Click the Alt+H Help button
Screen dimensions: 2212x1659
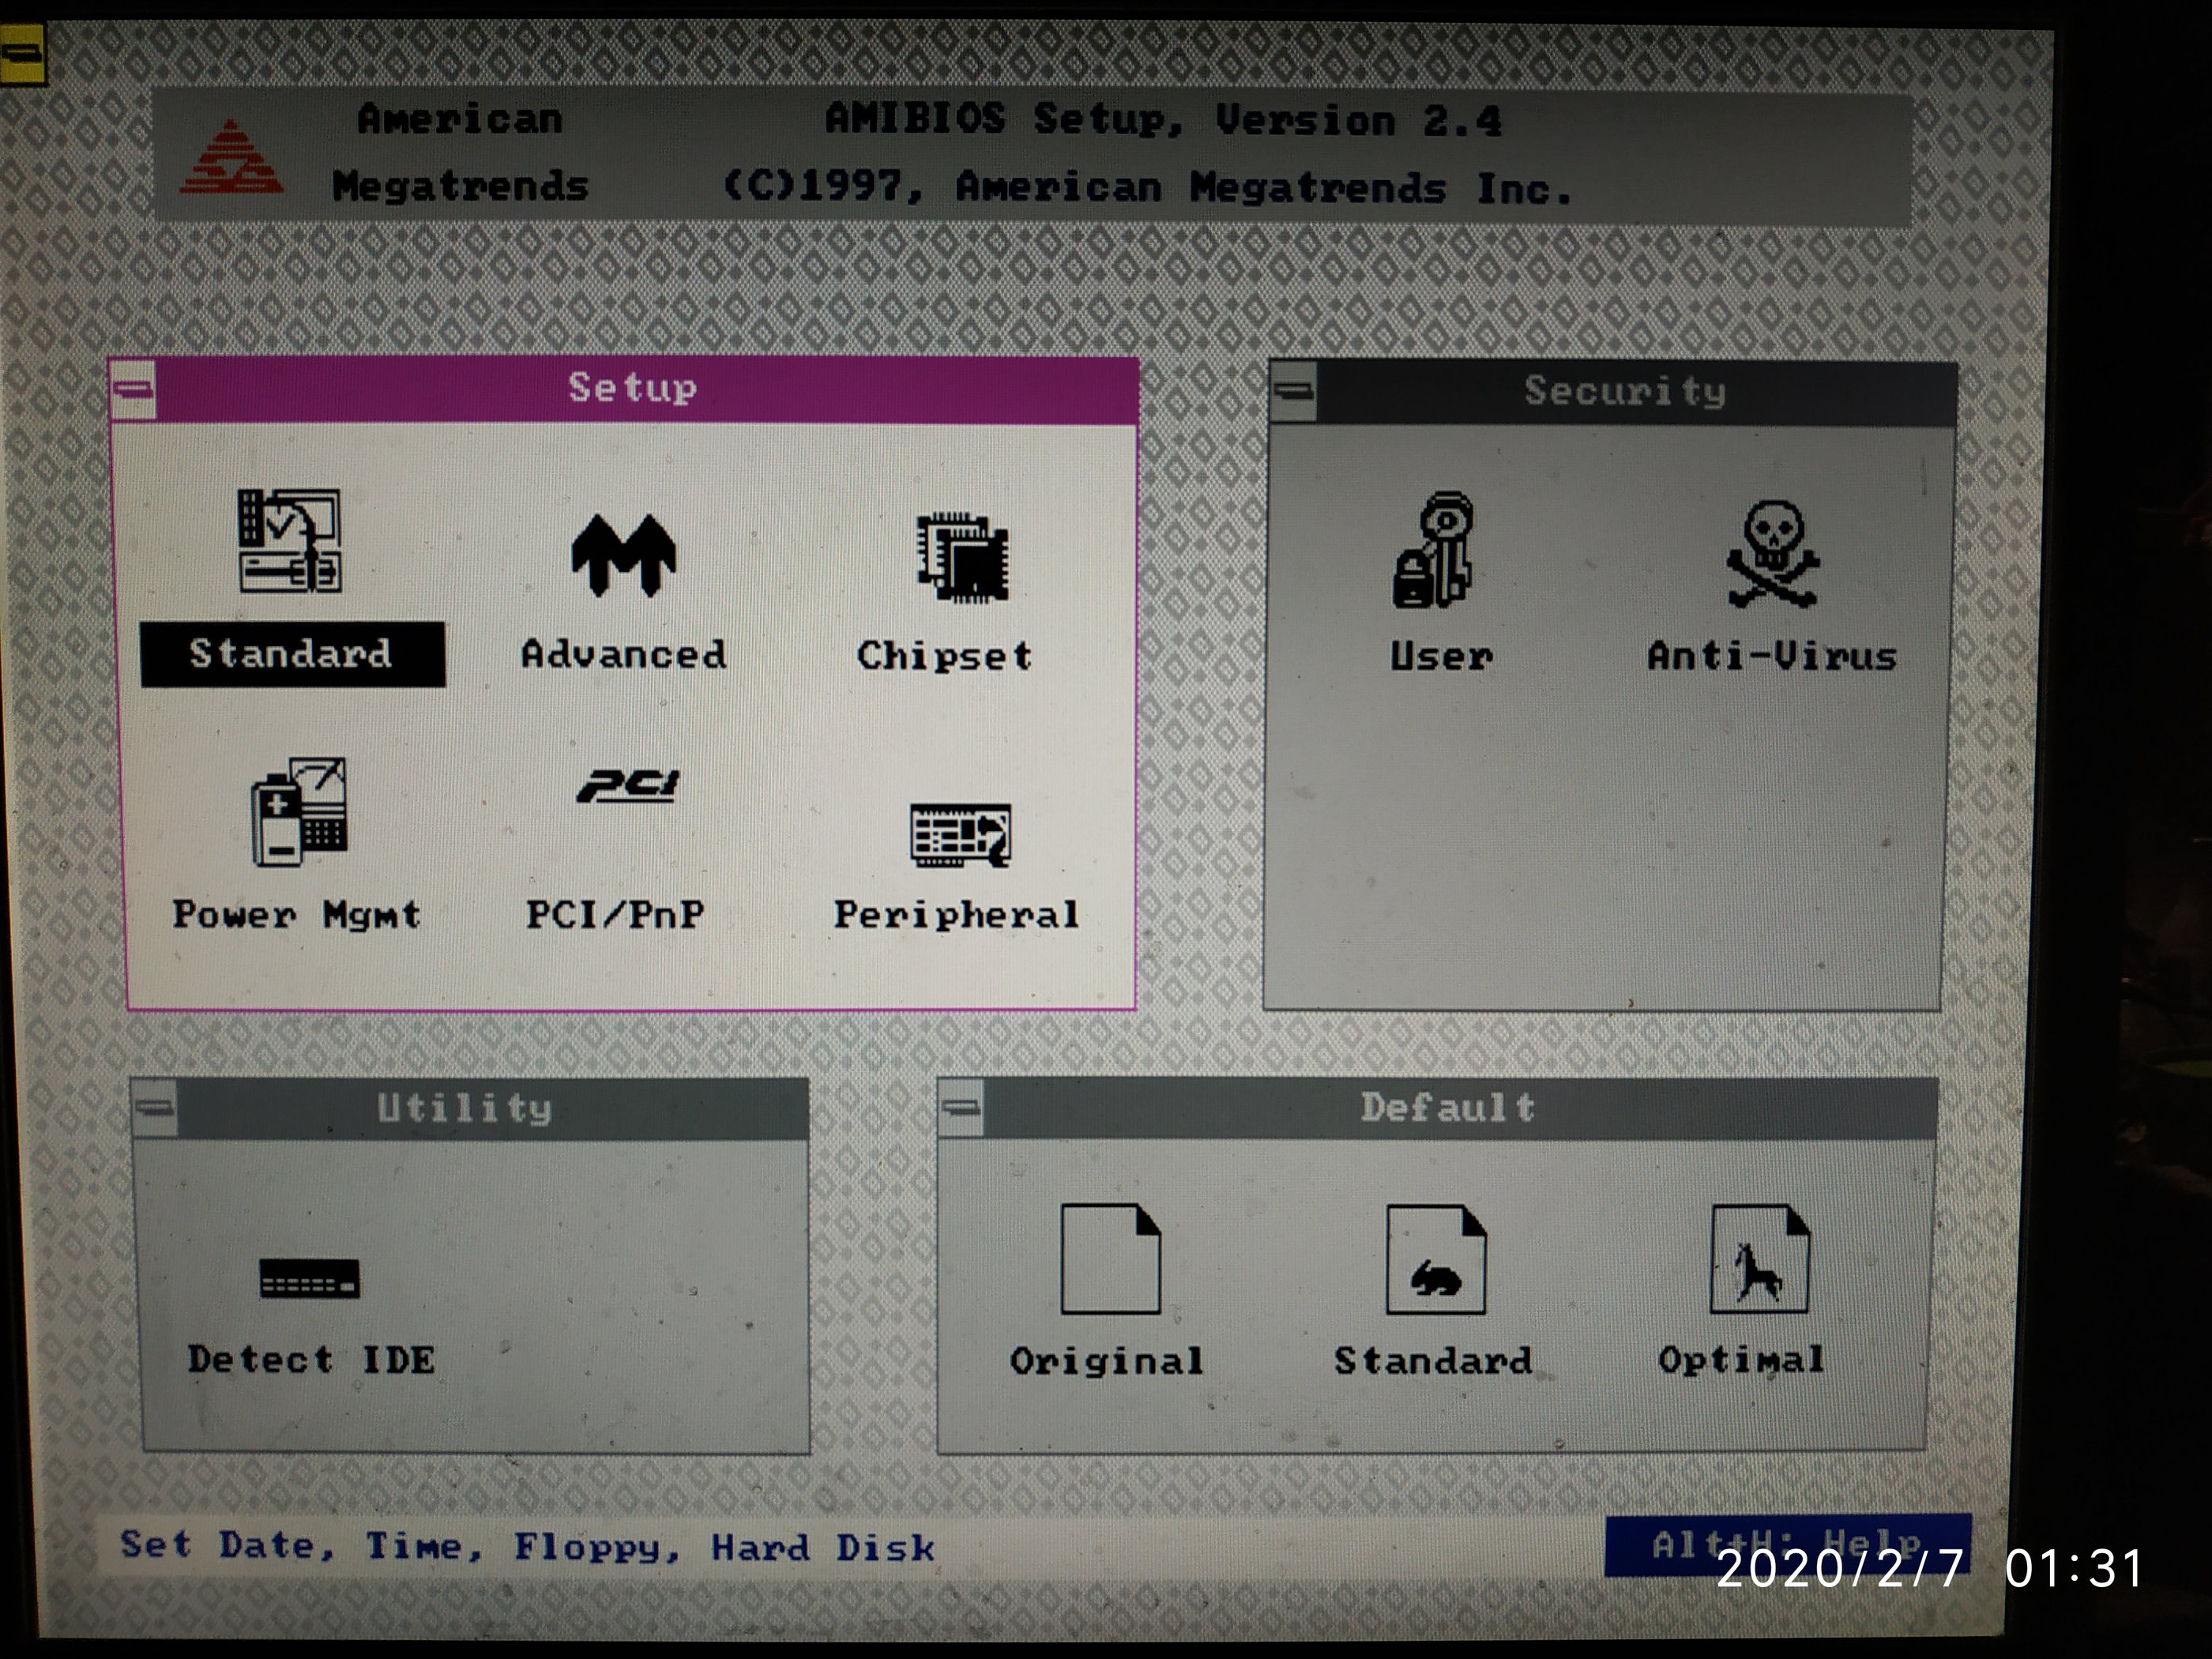pos(1787,1546)
